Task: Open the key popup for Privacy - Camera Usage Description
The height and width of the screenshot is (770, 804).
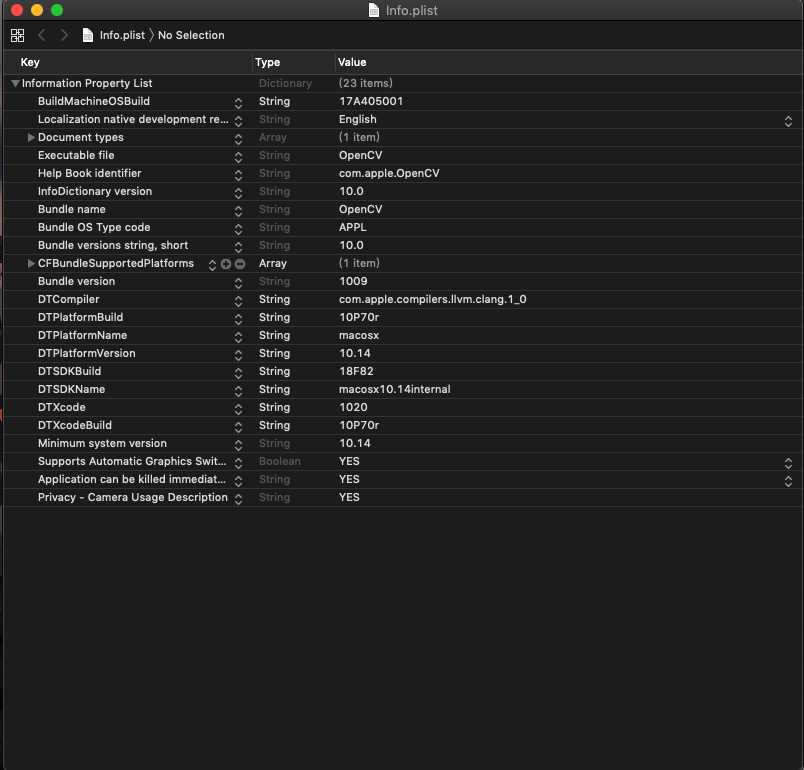Action: (238, 499)
